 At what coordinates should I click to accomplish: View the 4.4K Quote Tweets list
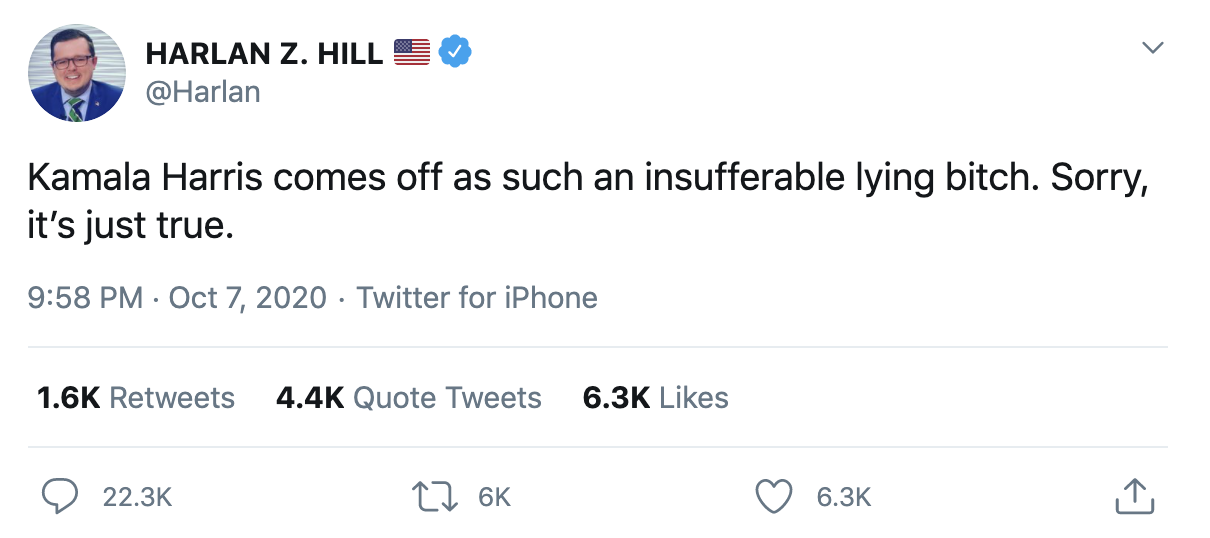(x=408, y=397)
